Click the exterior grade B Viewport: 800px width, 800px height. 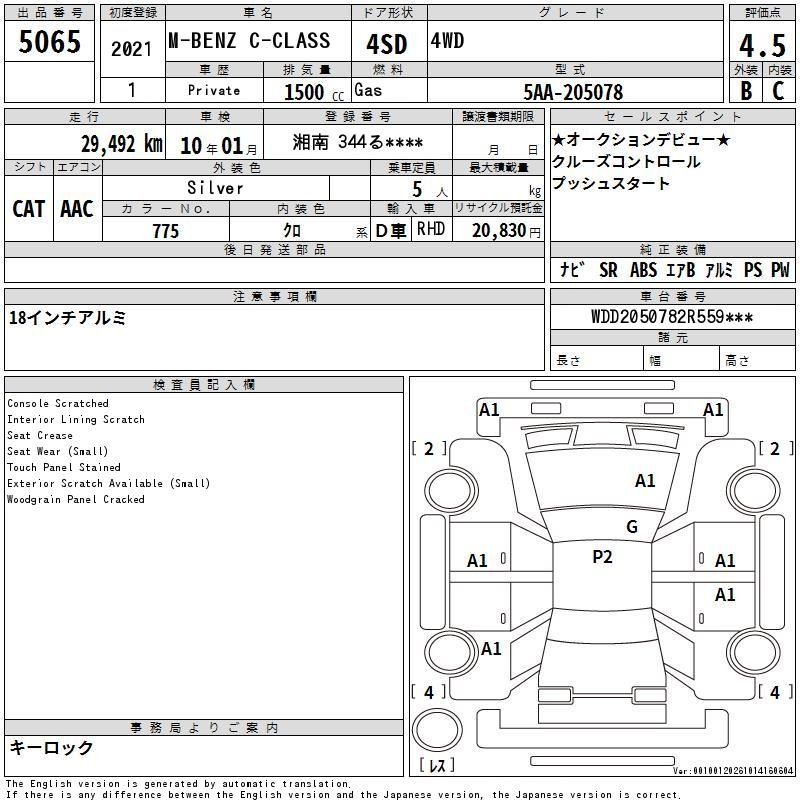click(x=746, y=91)
